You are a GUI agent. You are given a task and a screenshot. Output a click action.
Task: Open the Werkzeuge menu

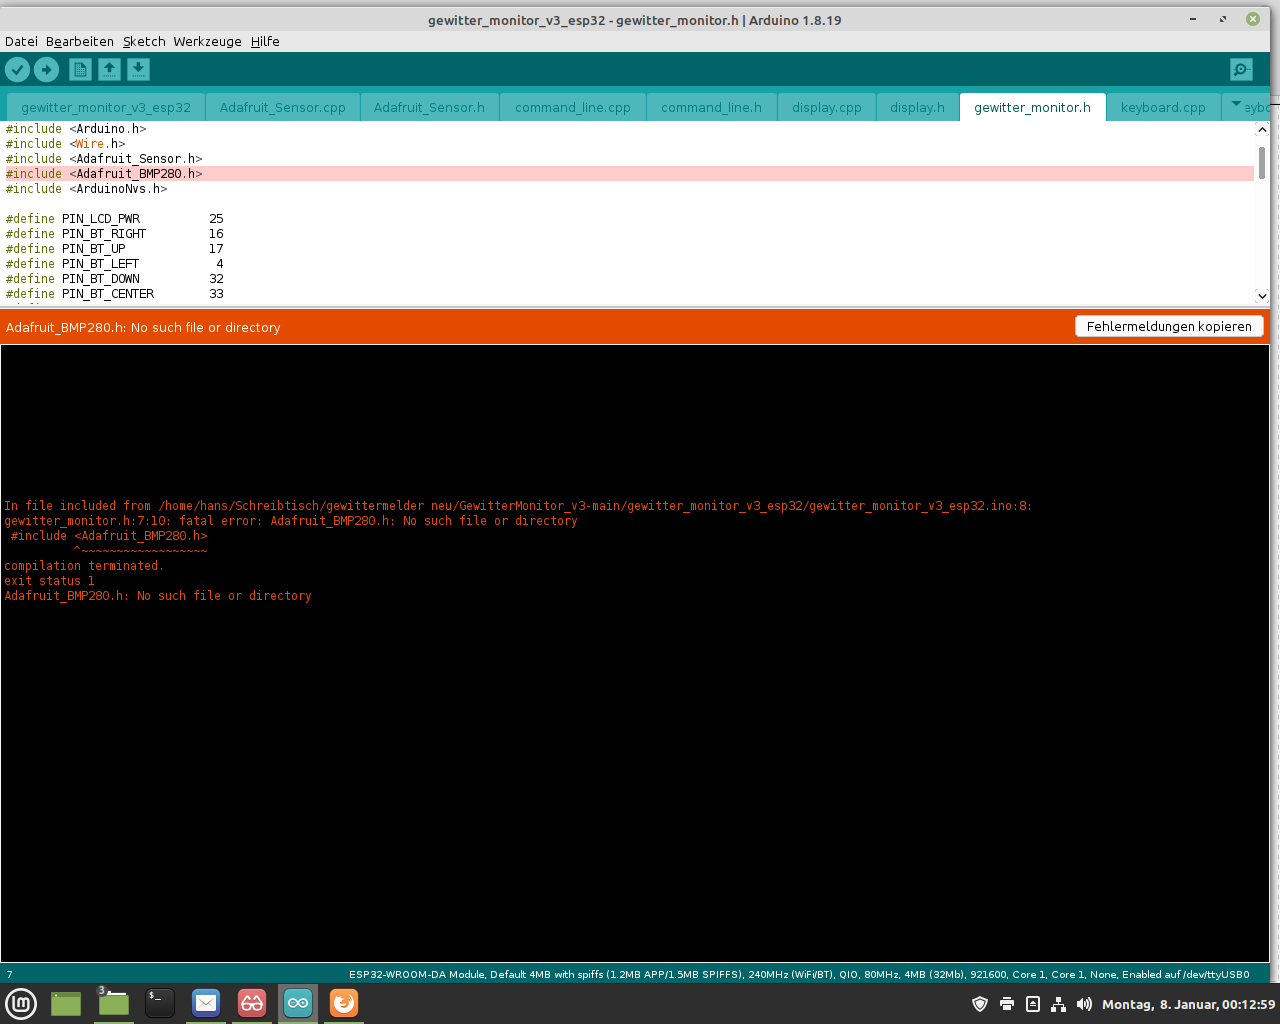pyautogui.click(x=207, y=41)
